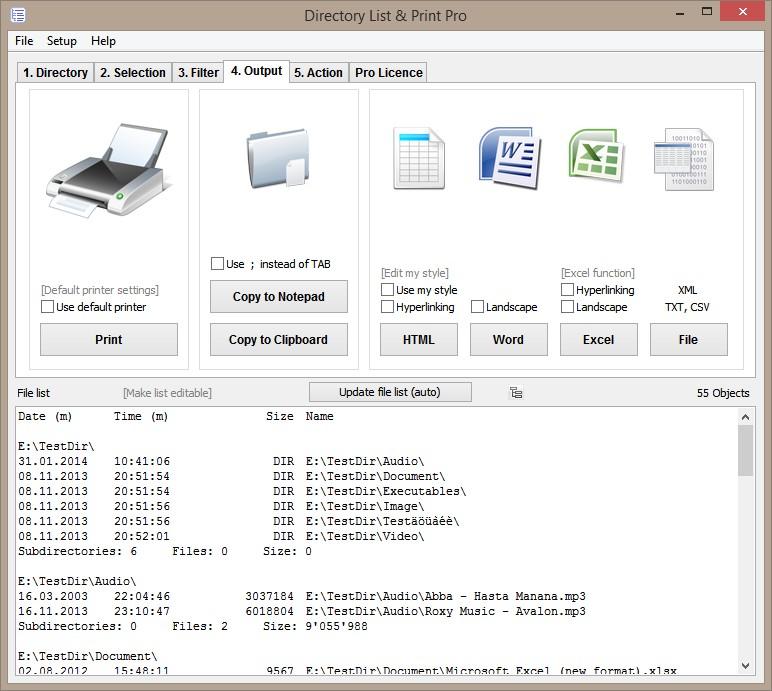Click the File export button
Image resolution: width=772 pixels, height=691 pixels.
[x=688, y=339]
